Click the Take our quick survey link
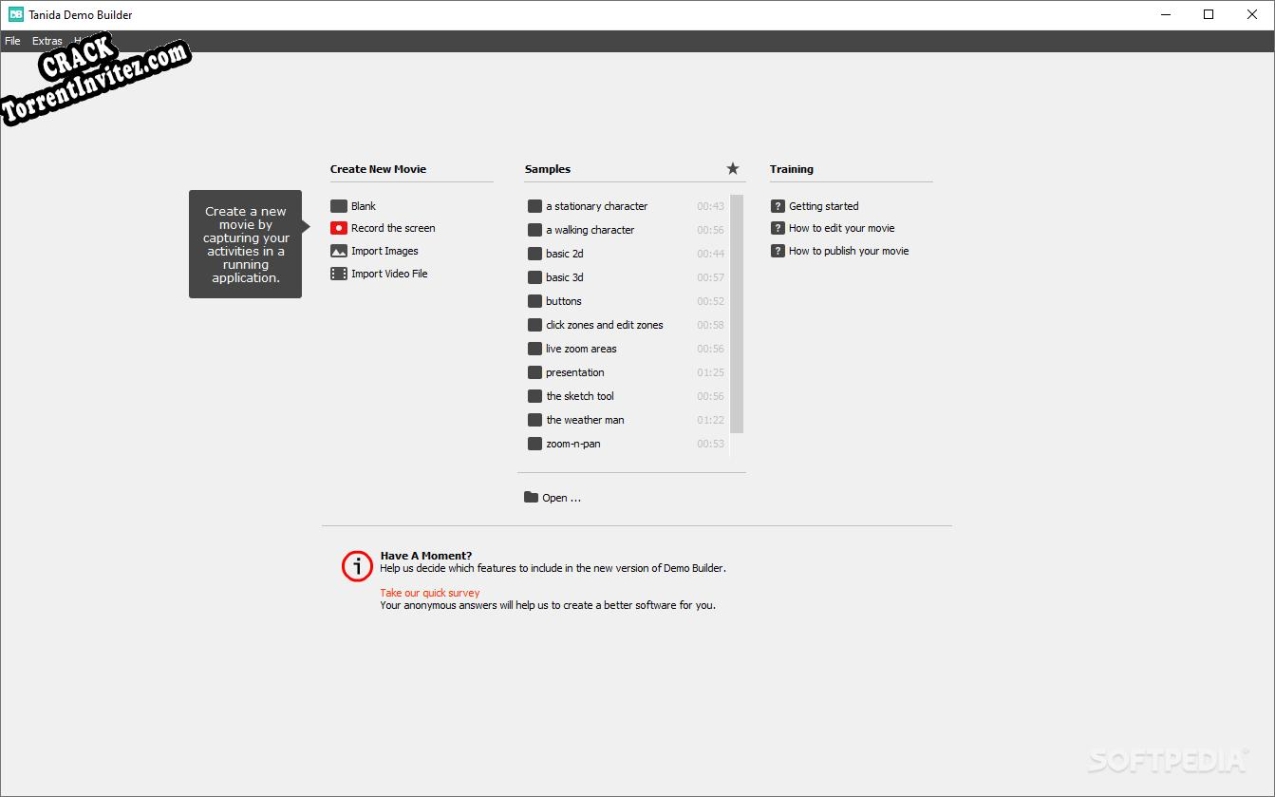 click(x=429, y=592)
